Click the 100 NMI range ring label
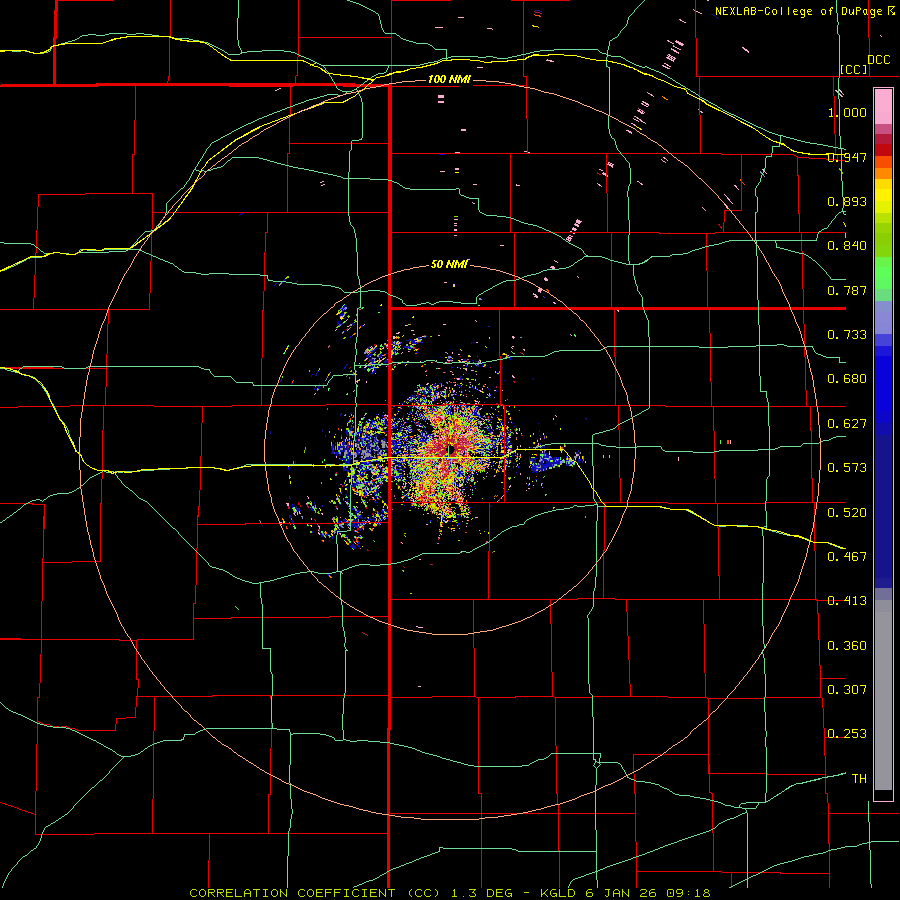The width and height of the screenshot is (900, 900). pyautogui.click(x=449, y=79)
